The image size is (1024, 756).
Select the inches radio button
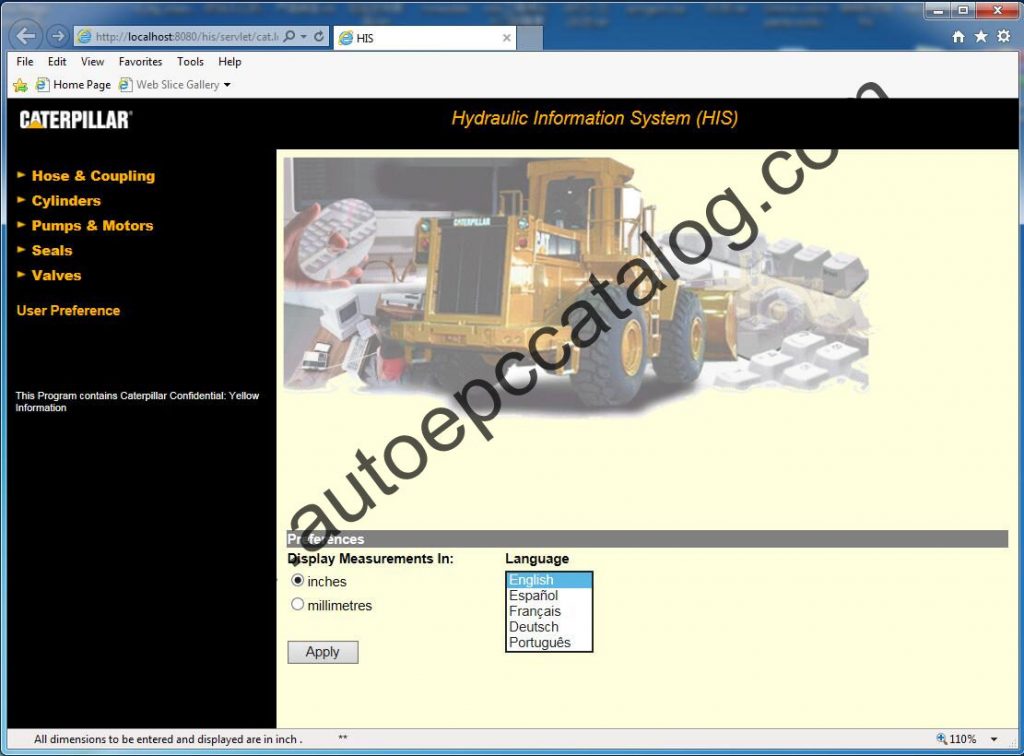[298, 580]
